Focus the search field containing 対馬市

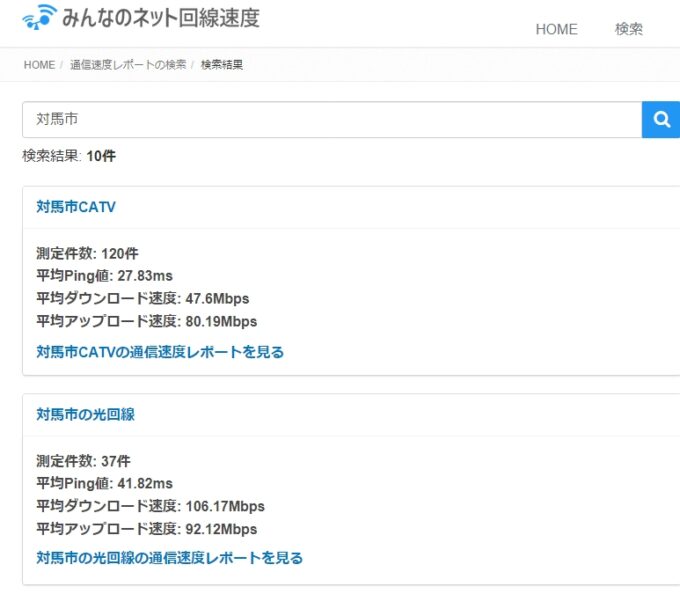330,120
